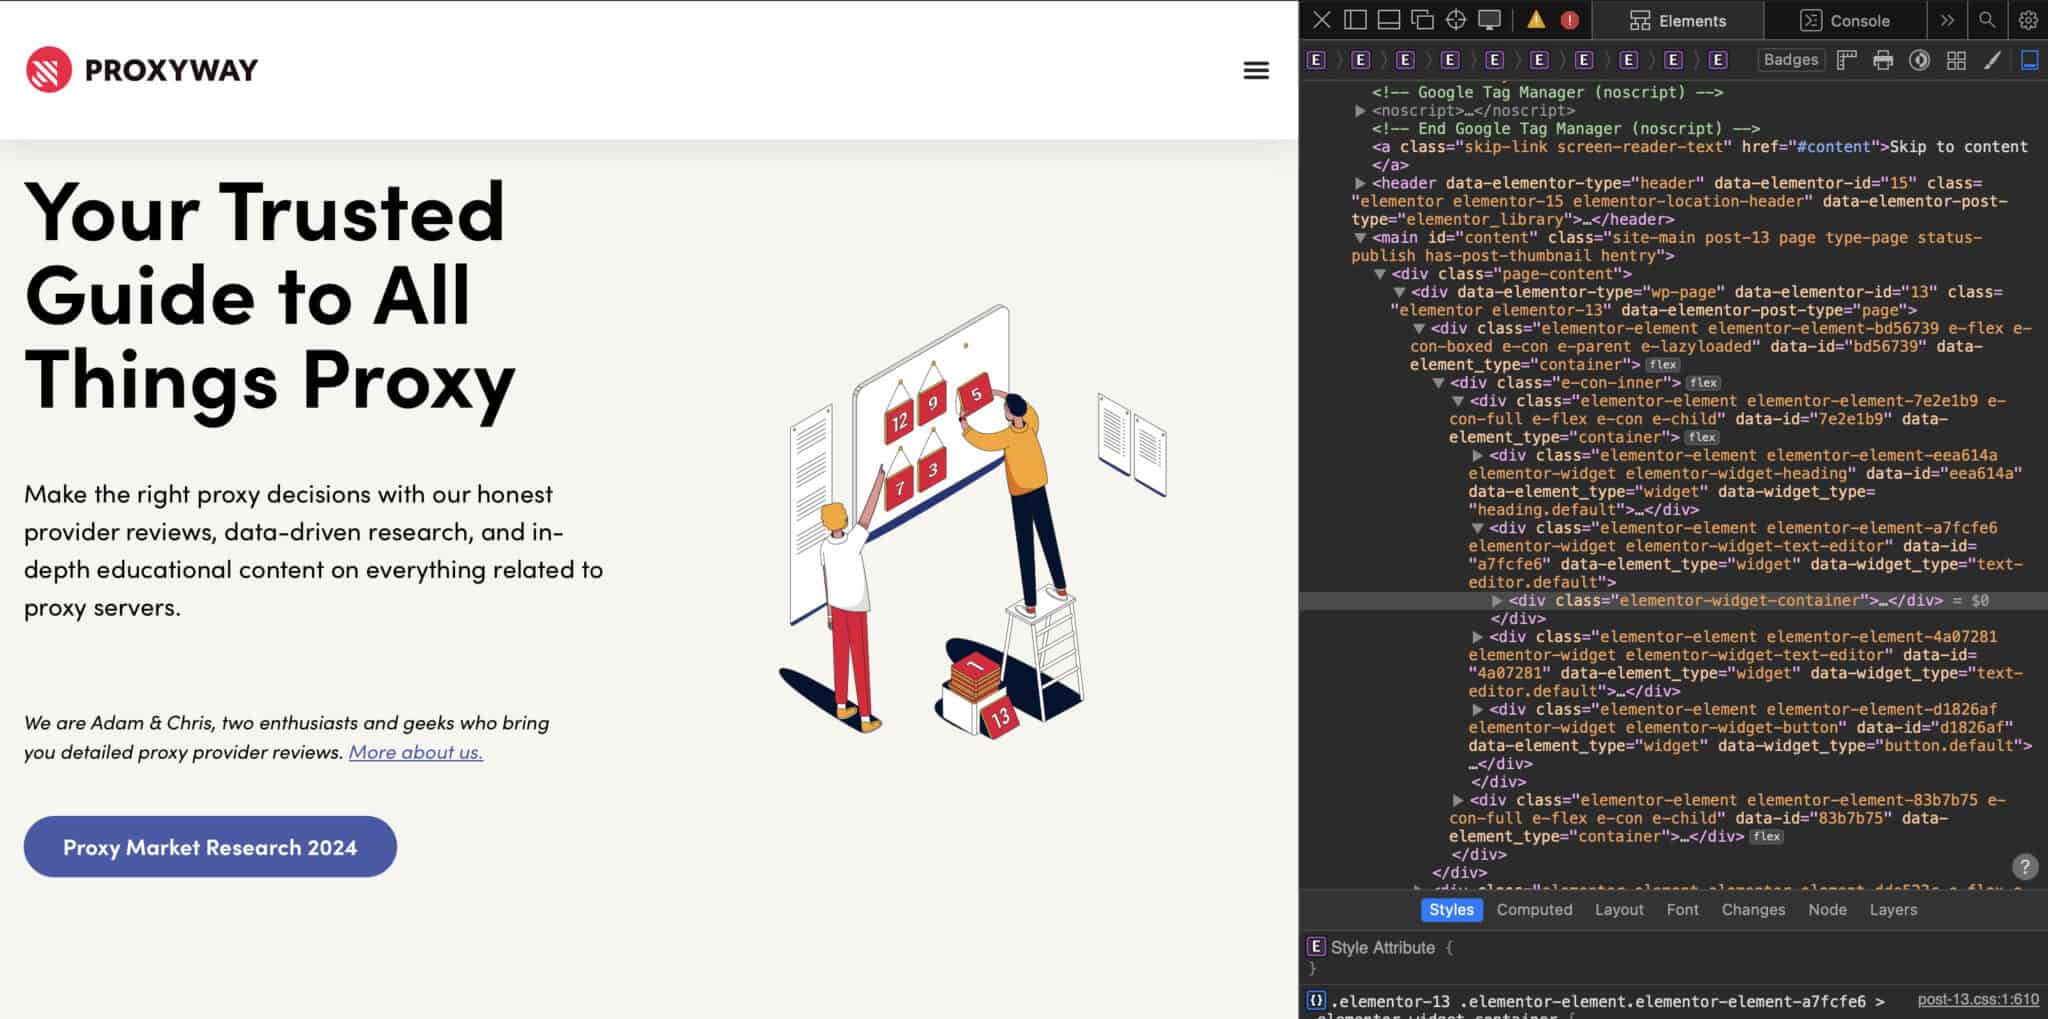The width and height of the screenshot is (2048, 1019).
Task: Click the More about us link
Action: (414, 752)
